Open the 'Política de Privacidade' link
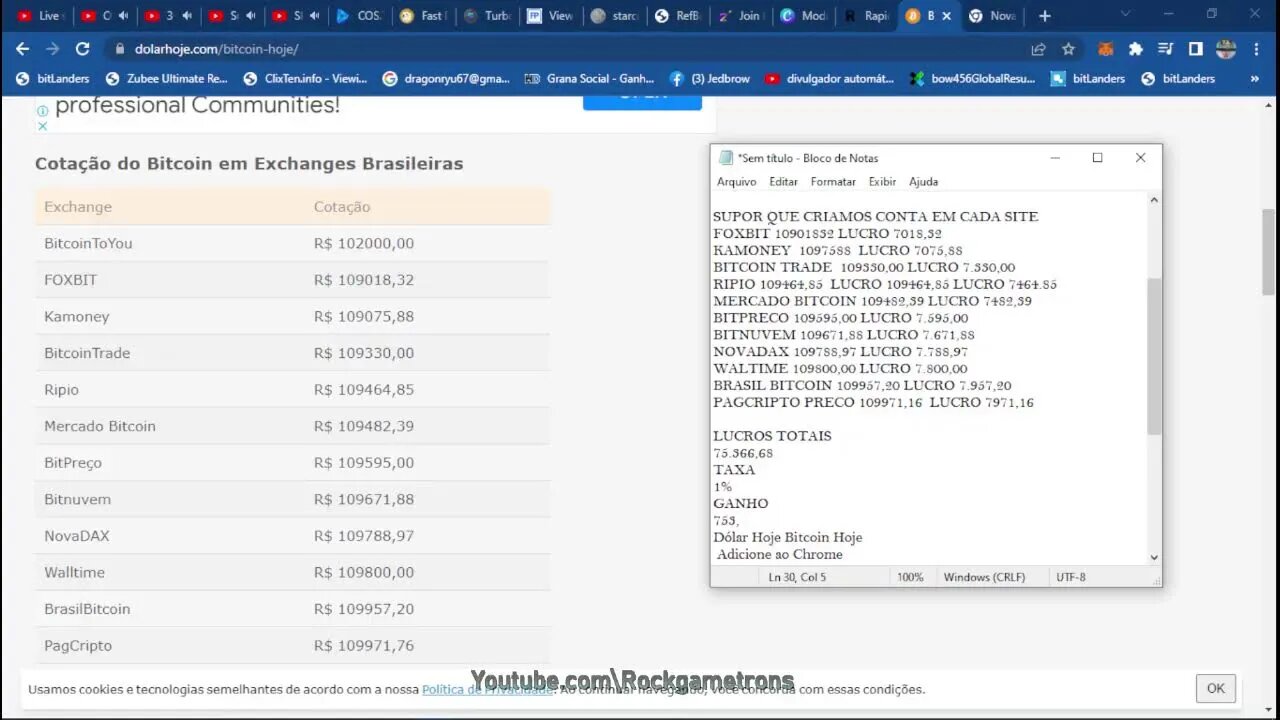Viewport: 1280px width, 720px height. pyautogui.click(x=487, y=689)
